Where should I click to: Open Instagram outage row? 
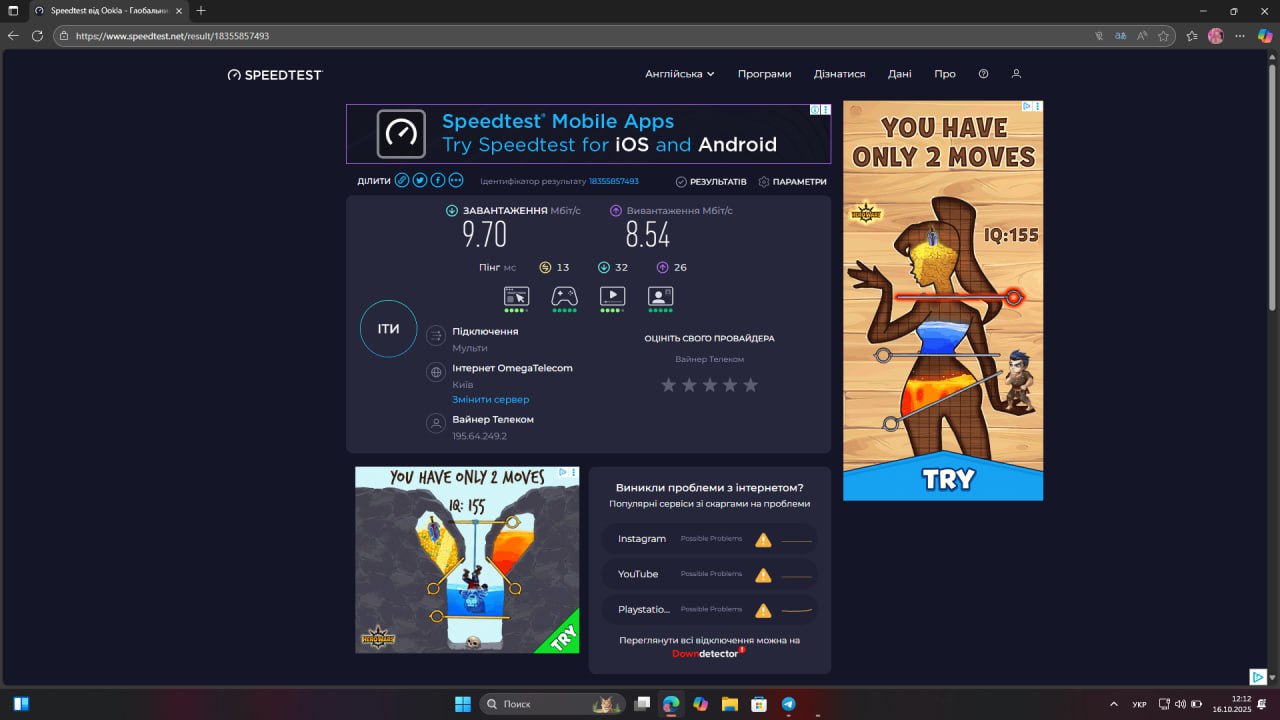point(710,539)
